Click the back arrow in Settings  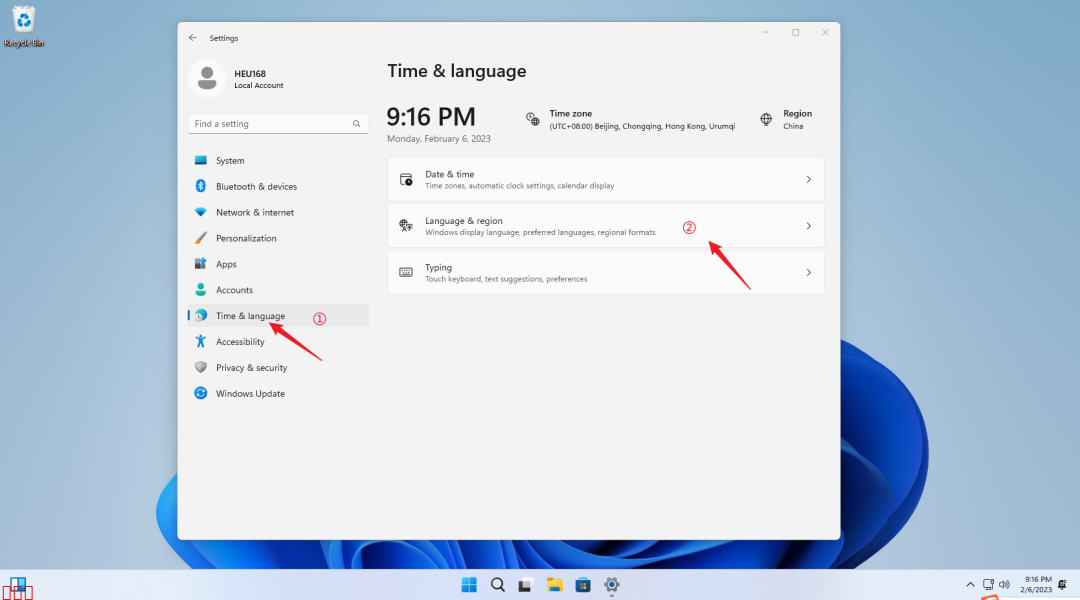[193, 38]
